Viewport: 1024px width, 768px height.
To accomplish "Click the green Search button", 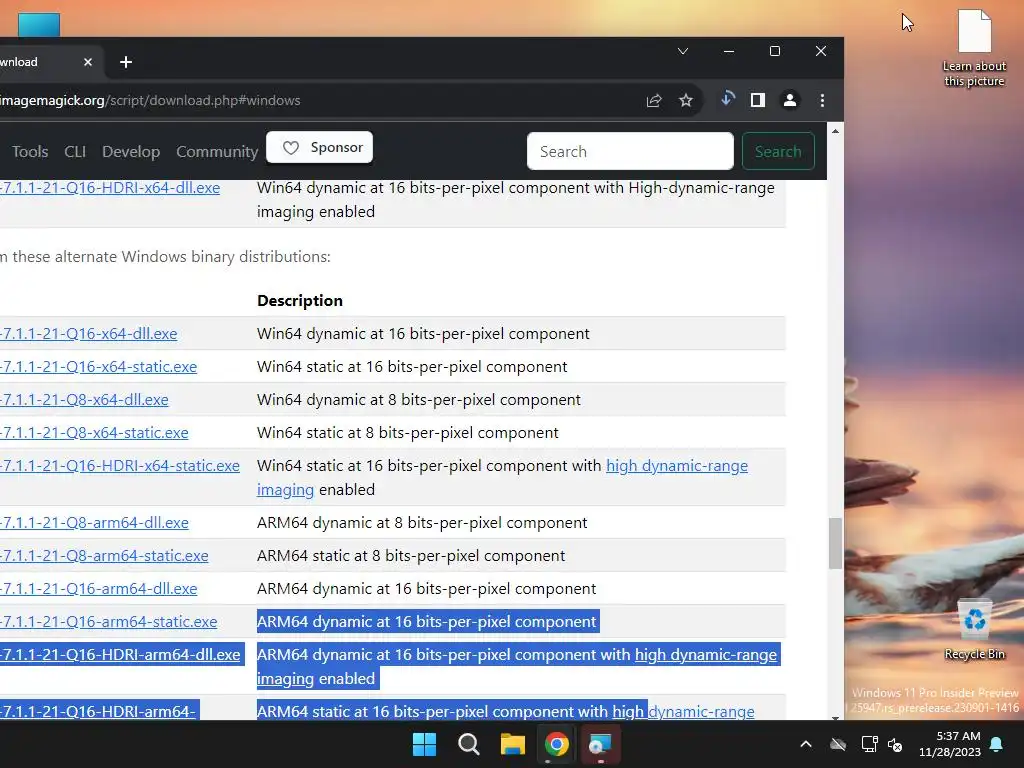I will click(x=778, y=152).
